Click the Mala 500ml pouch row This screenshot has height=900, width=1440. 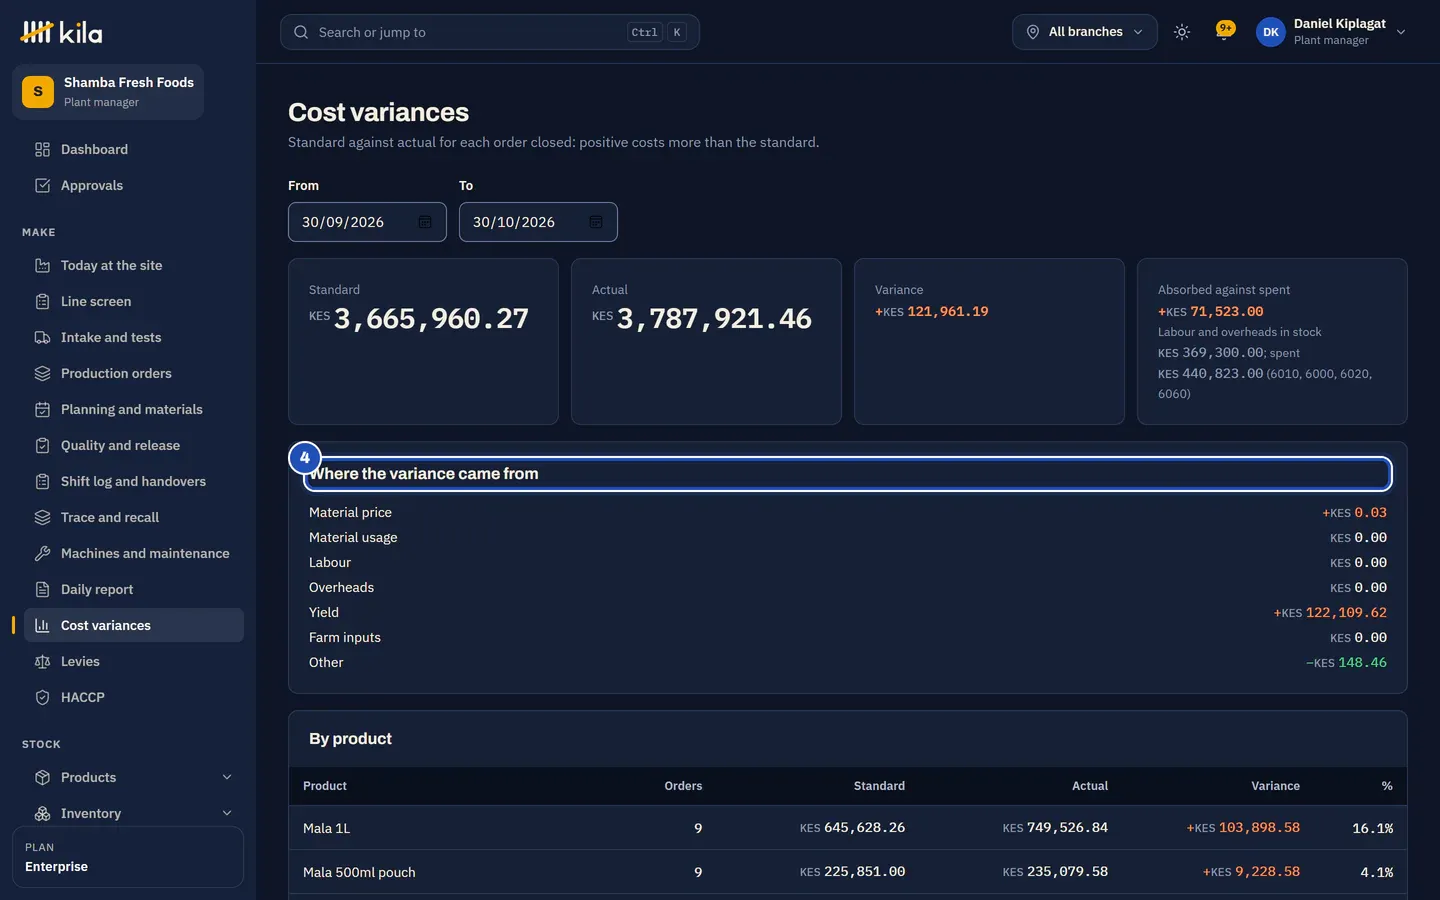coord(848,872)
